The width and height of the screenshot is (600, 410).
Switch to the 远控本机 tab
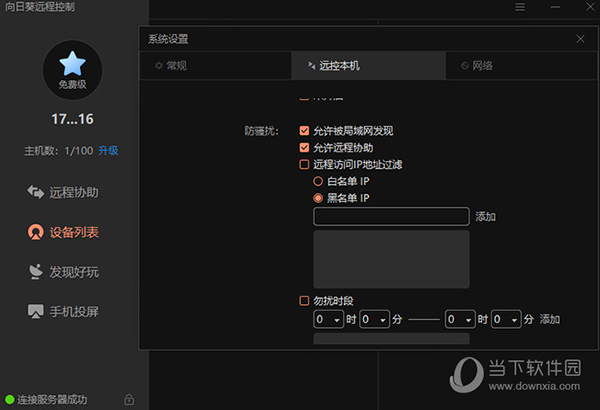pyautogui.click(x=368, y=65)
